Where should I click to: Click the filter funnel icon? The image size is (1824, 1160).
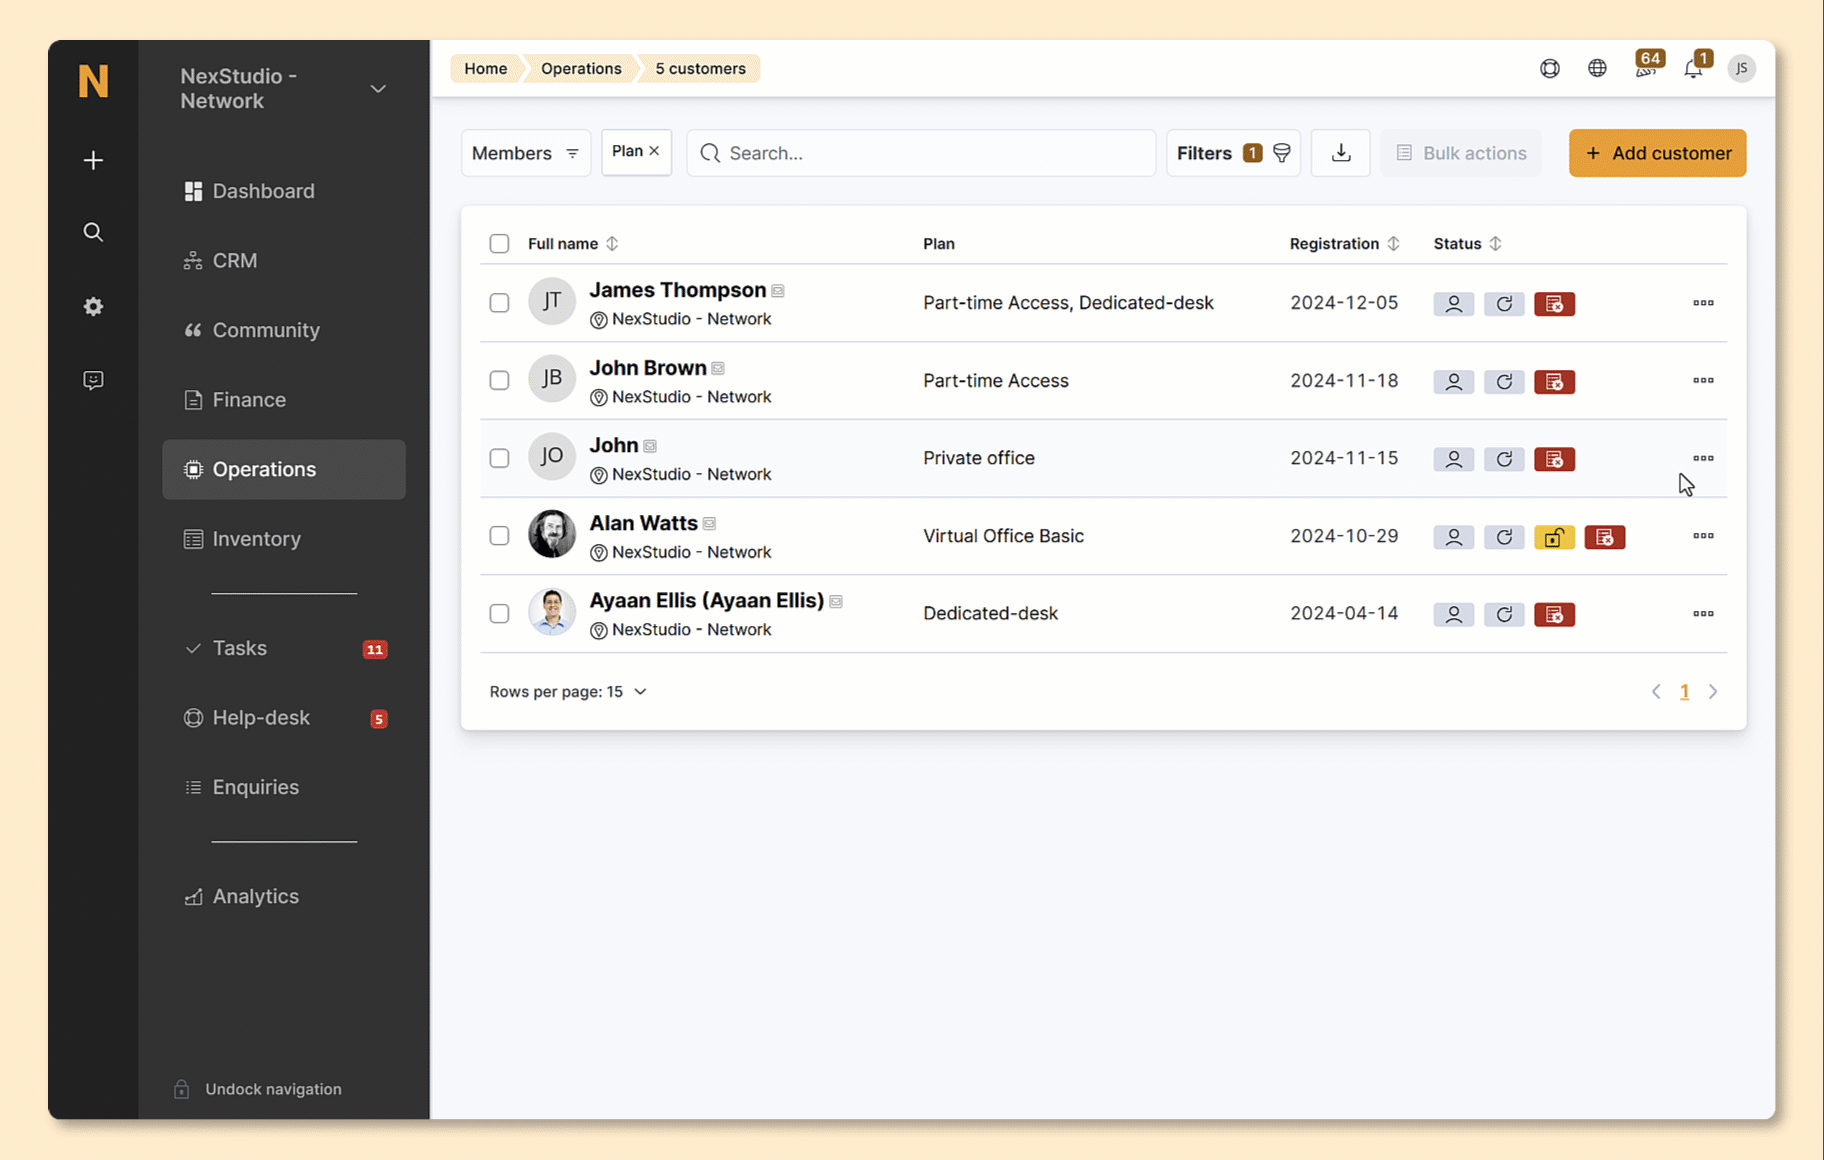1282,153
